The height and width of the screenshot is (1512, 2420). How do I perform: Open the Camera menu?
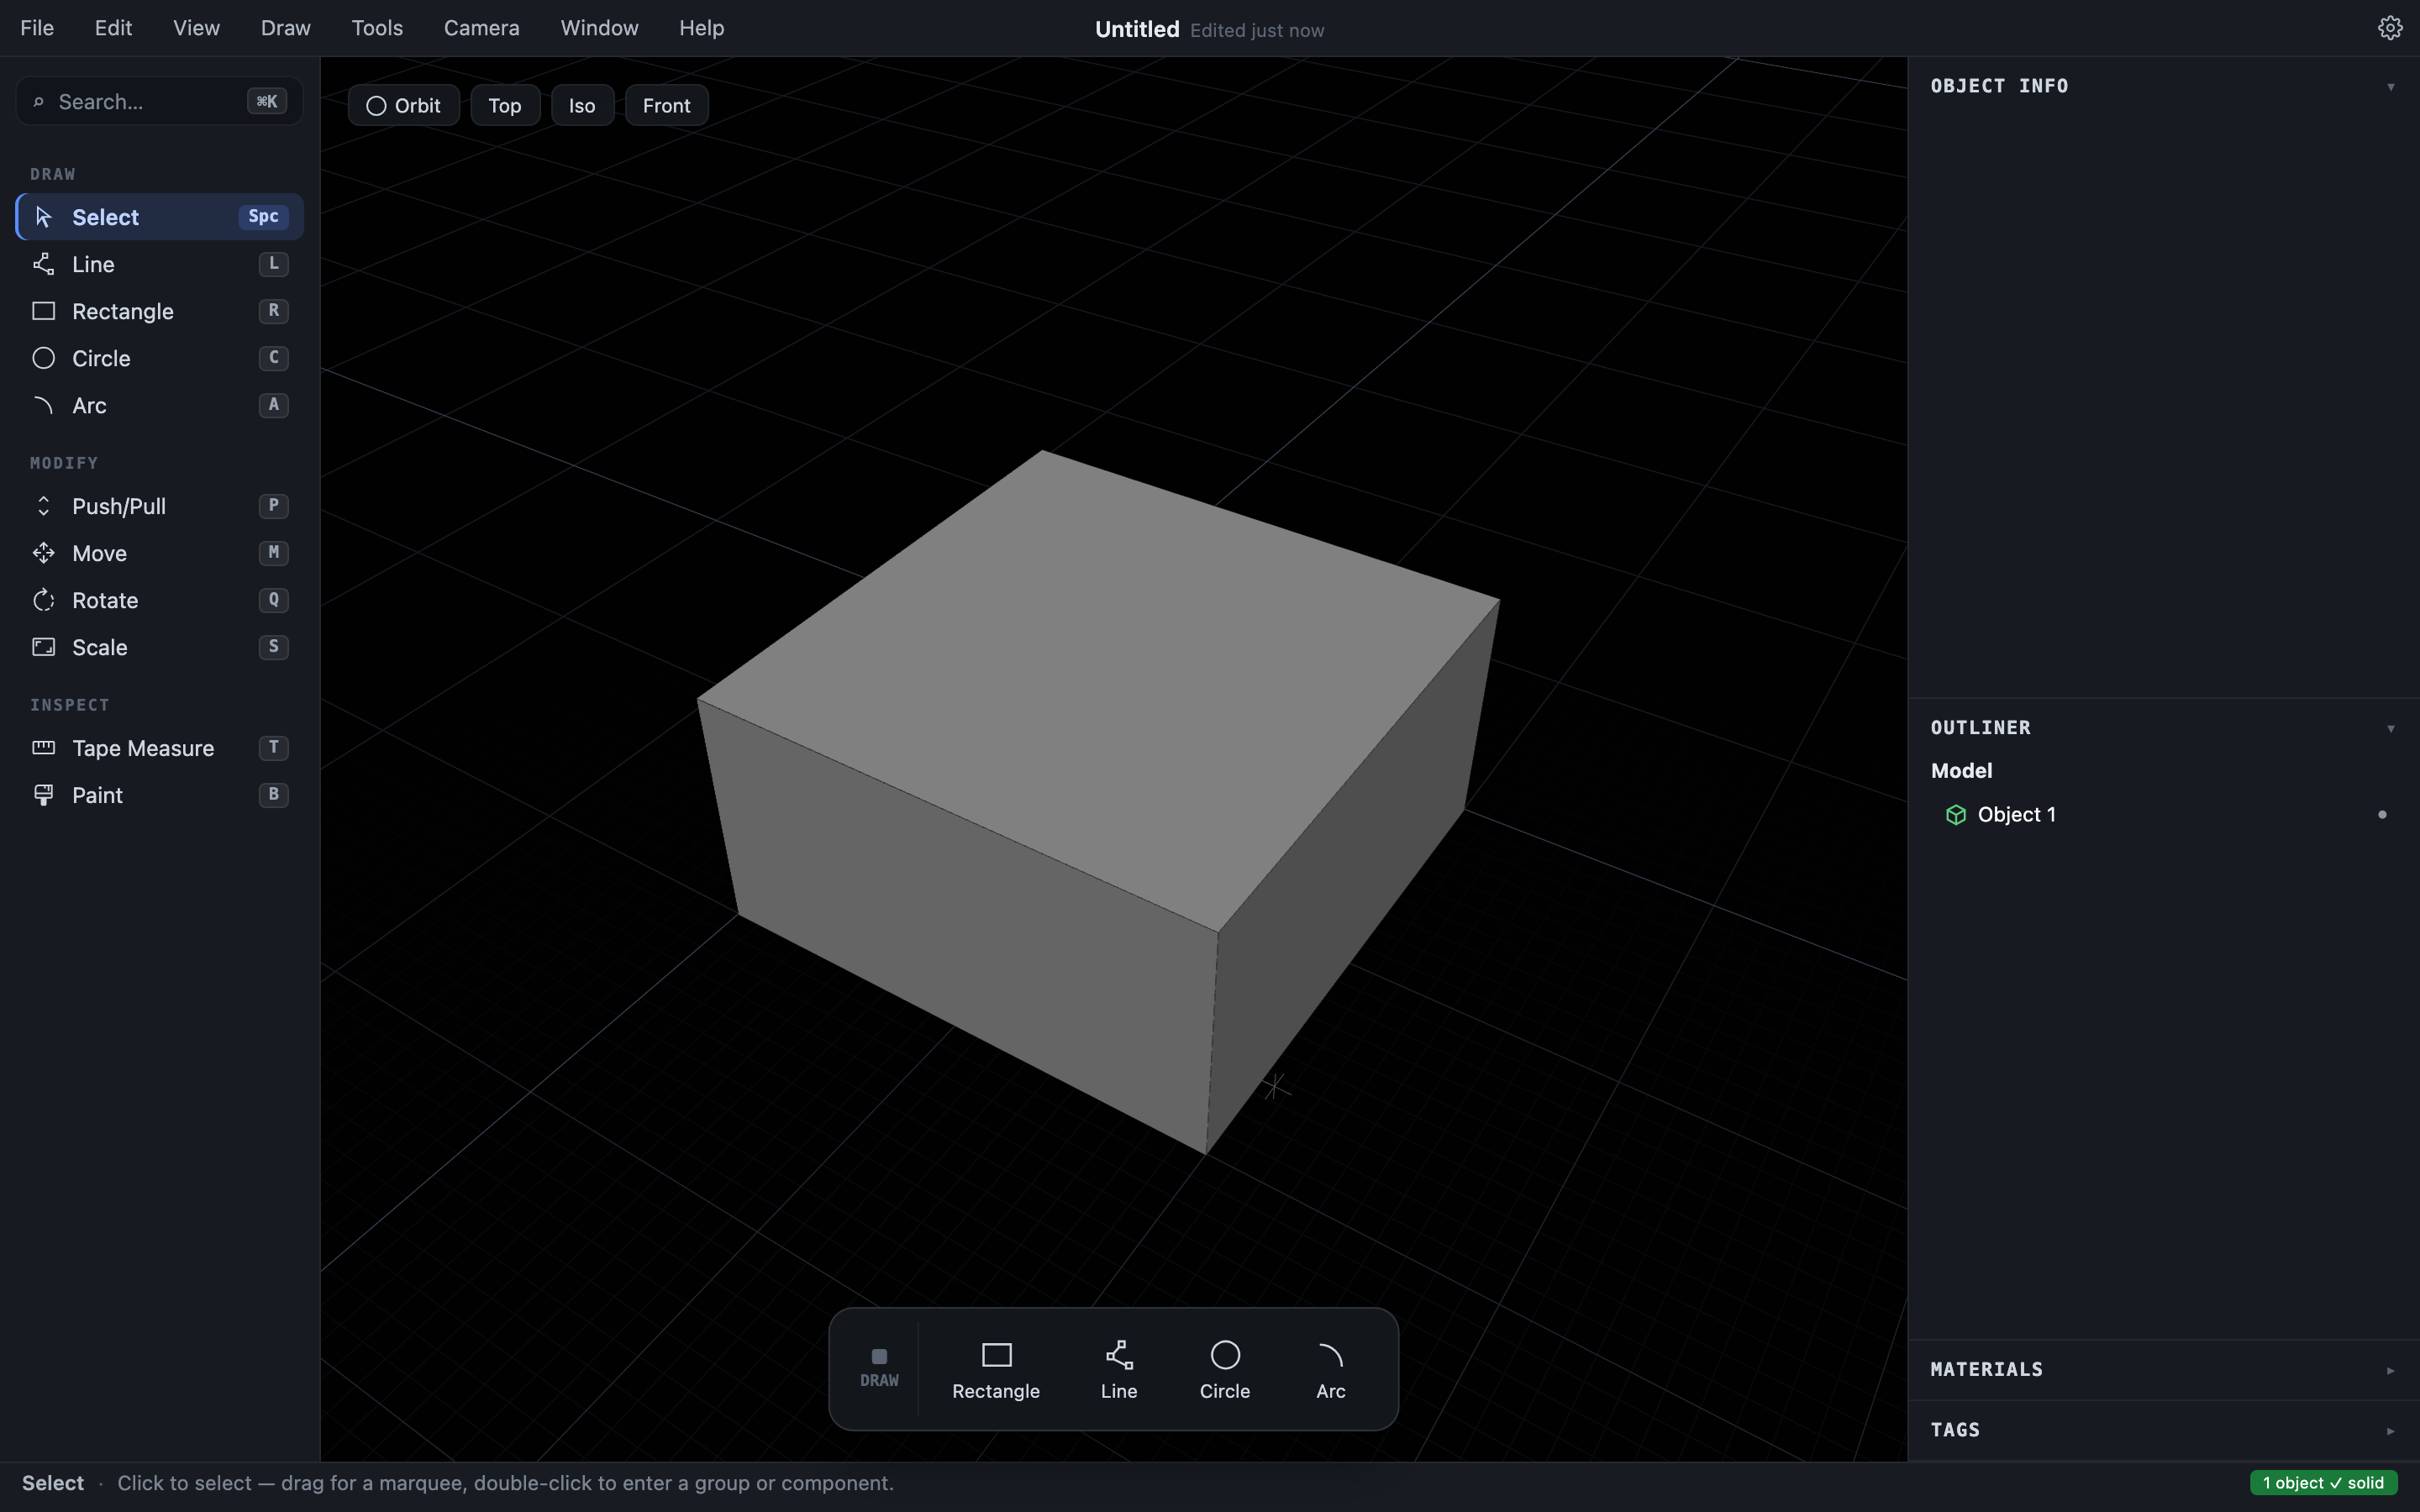pyautogui.click(x=482, y=28)
